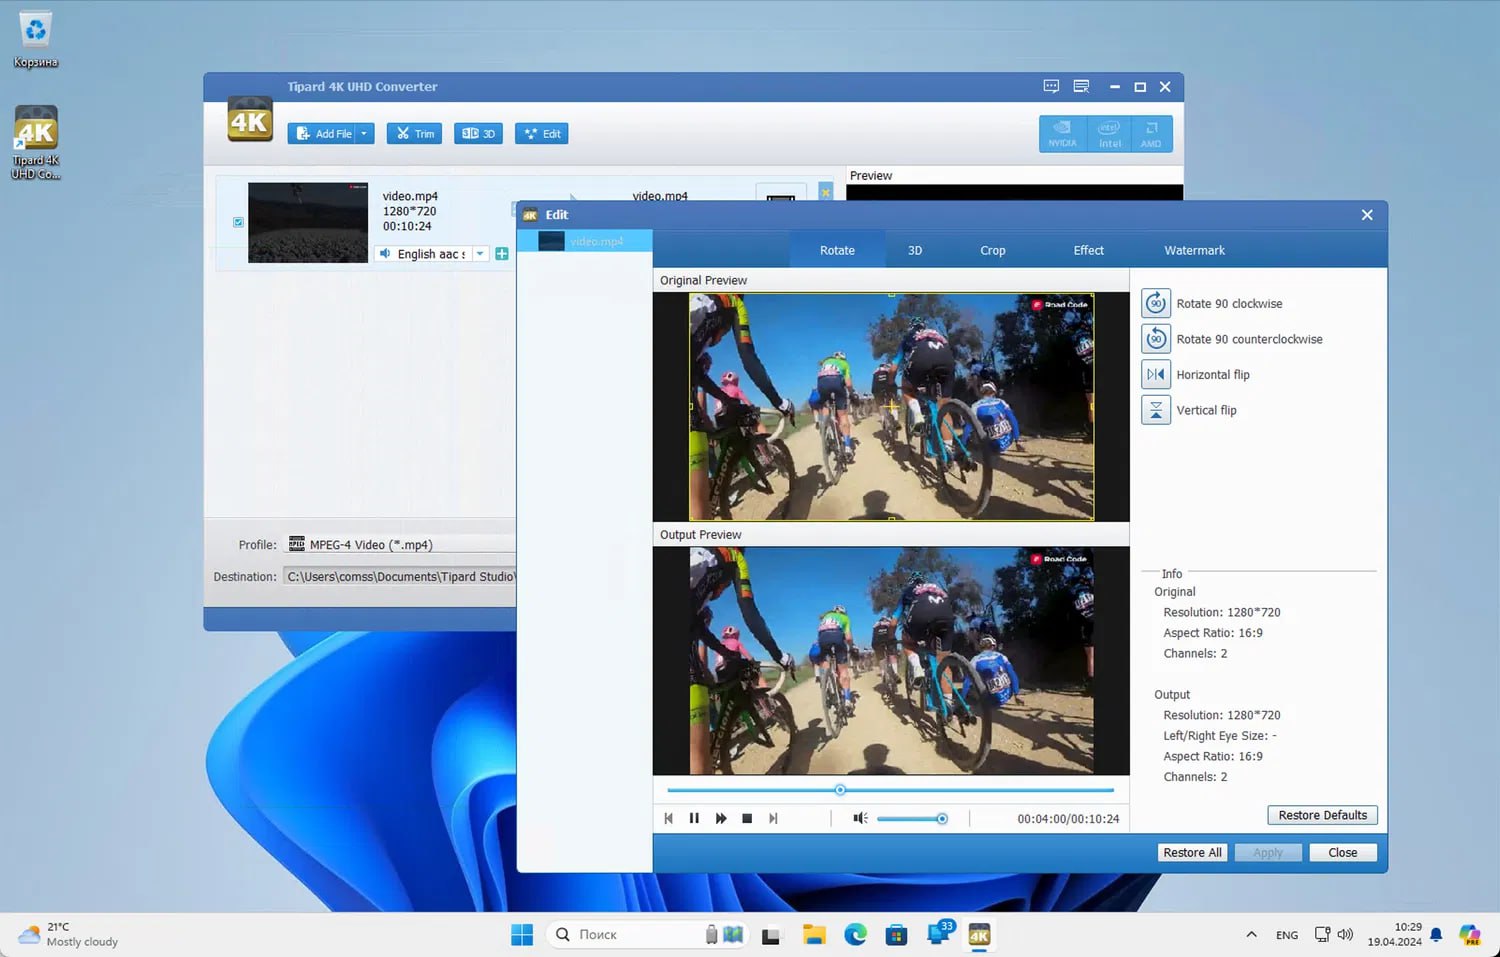Toggle NVIDIA hardware acceleration
Image resolution: width=1500 pixels, height=957 pixels.
1062,134
